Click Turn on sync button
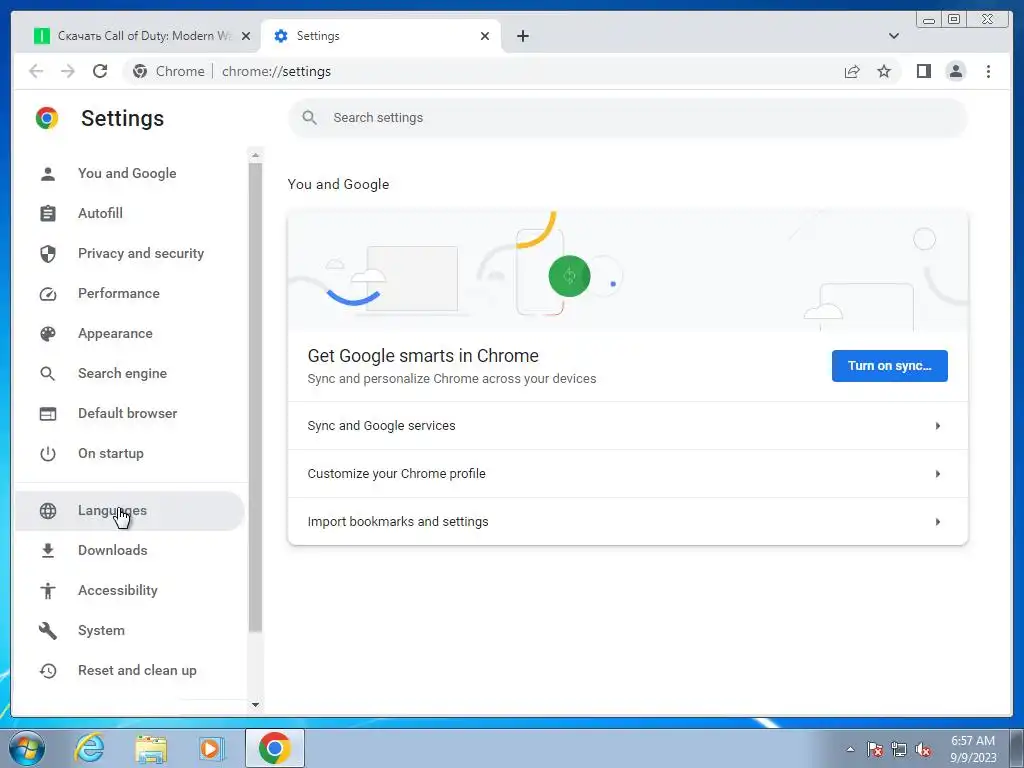Image resolution: width=1024 pixels, height=768 pixels. tap(889, 366)
